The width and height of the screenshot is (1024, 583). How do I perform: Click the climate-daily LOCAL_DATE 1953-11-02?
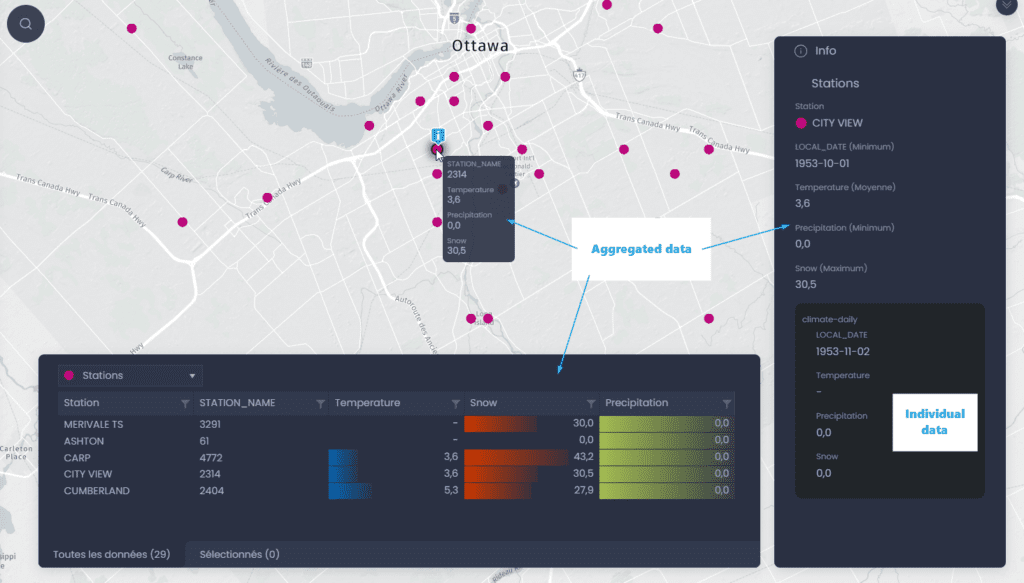842,351
